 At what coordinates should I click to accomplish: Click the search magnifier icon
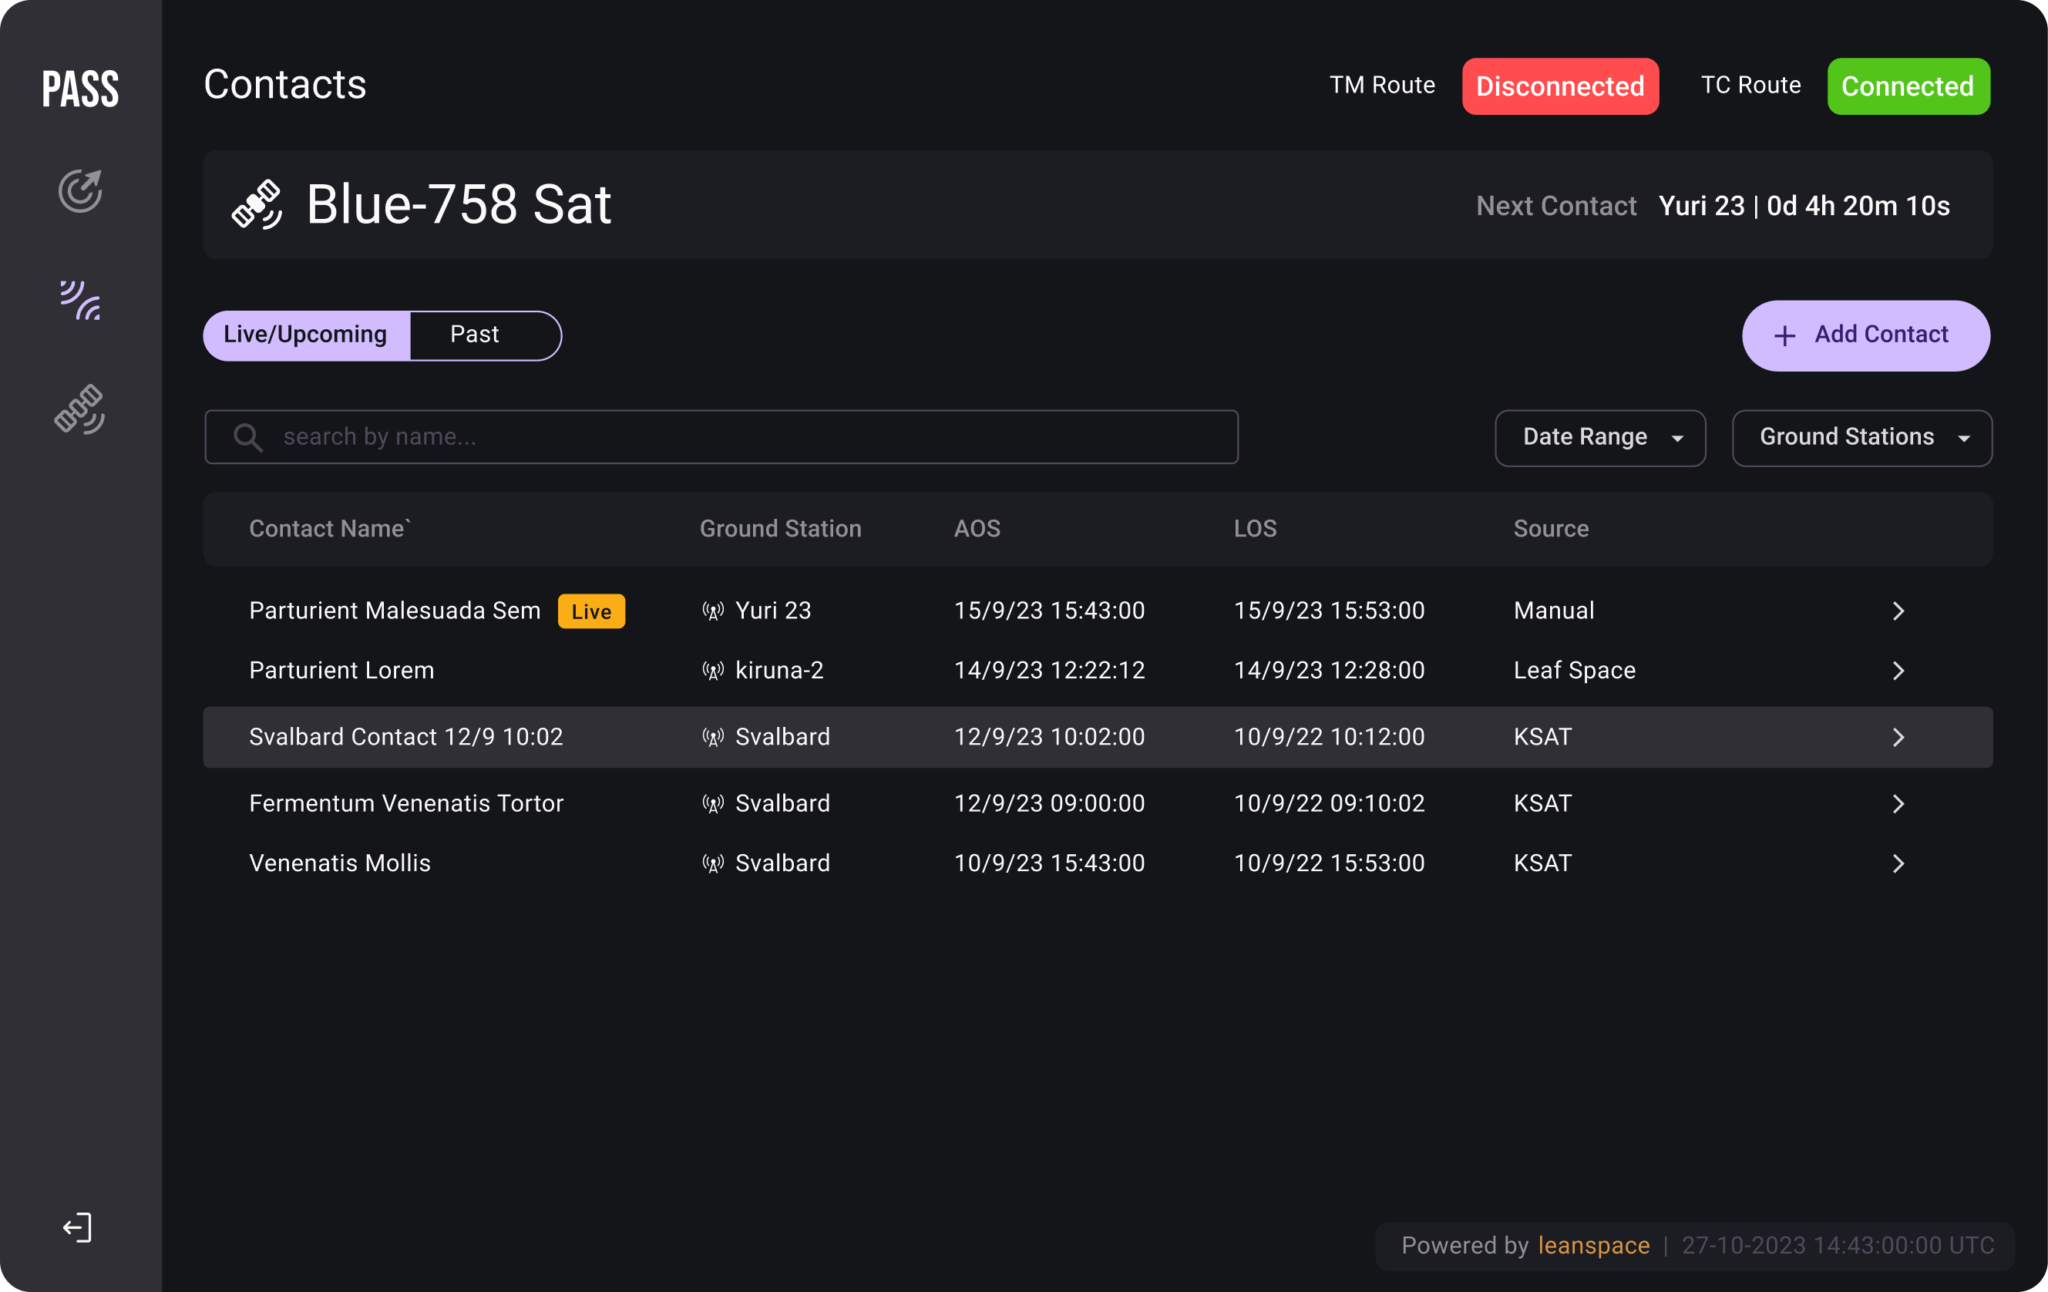247,437
